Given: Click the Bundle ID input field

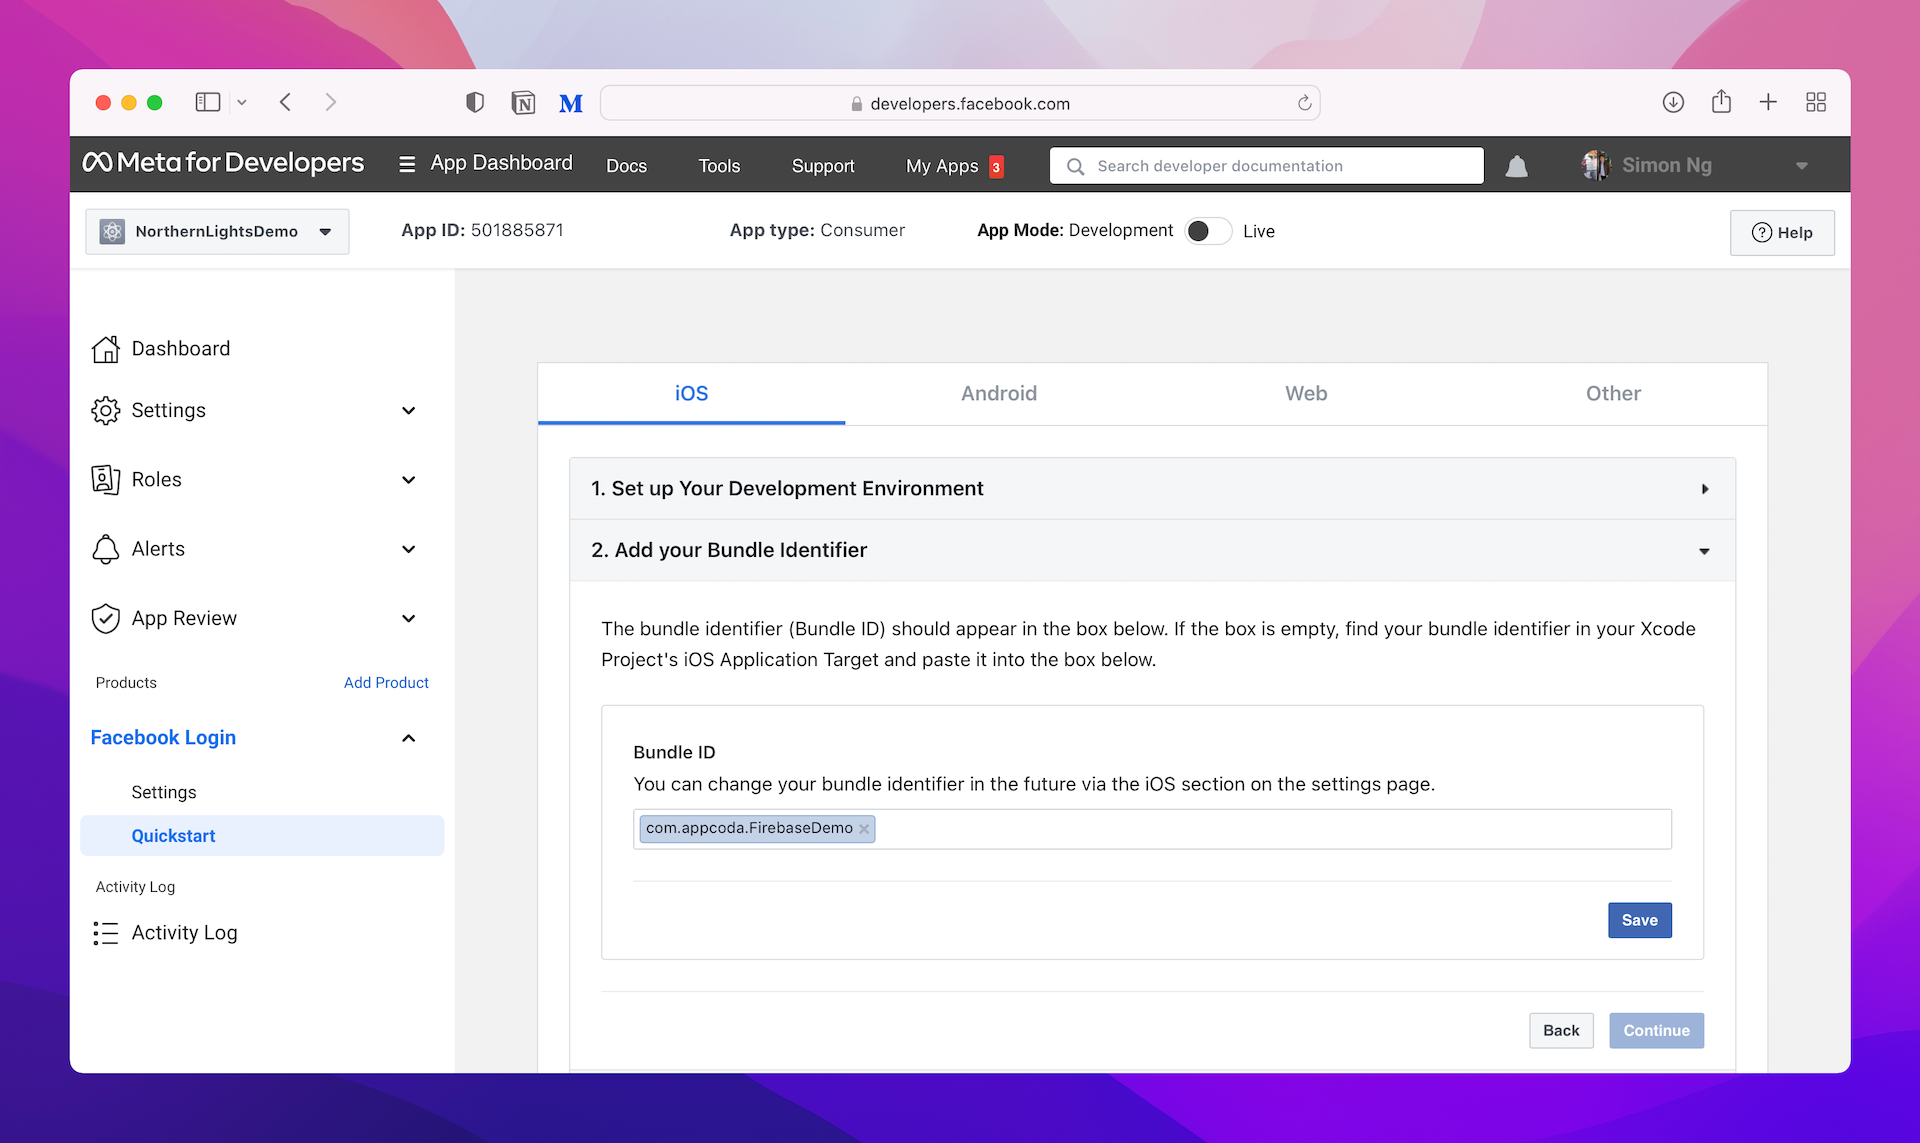Looking at the screenshot, I should [1270, 829].
